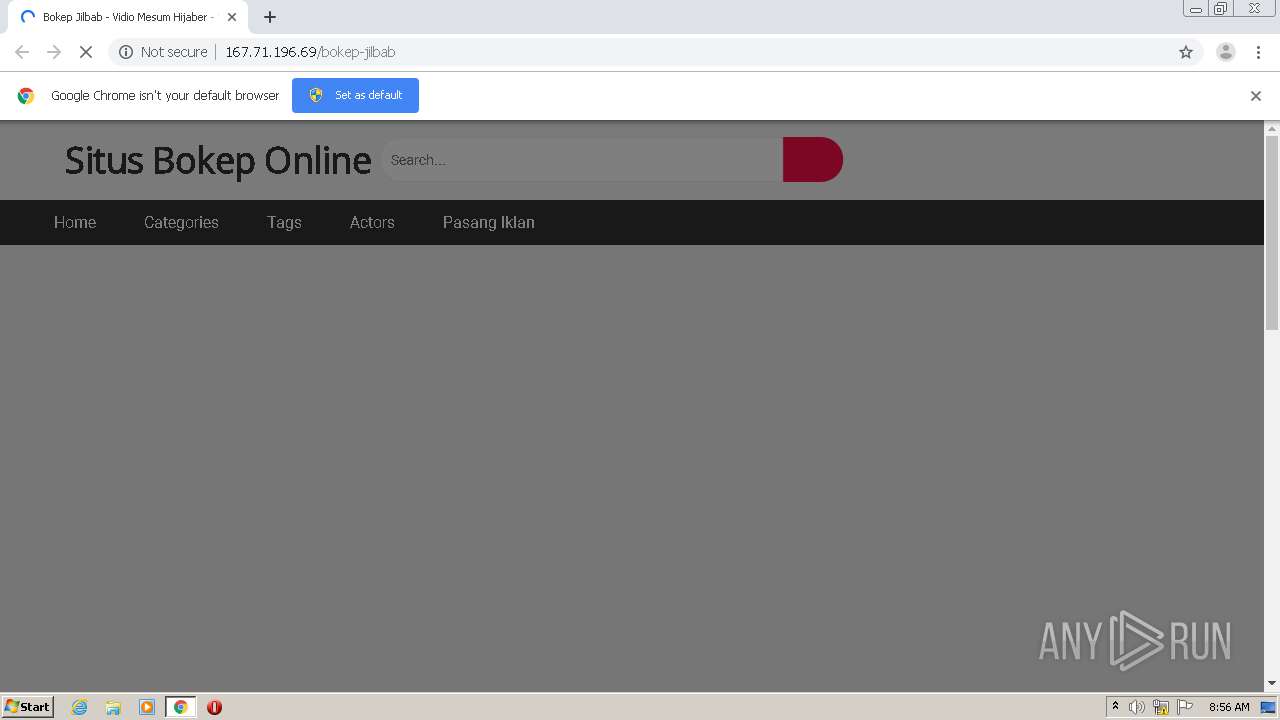The image size is (1280, 720).
Task: Click the page scrollbar up arrow
Action: [x=1272, y=128]
